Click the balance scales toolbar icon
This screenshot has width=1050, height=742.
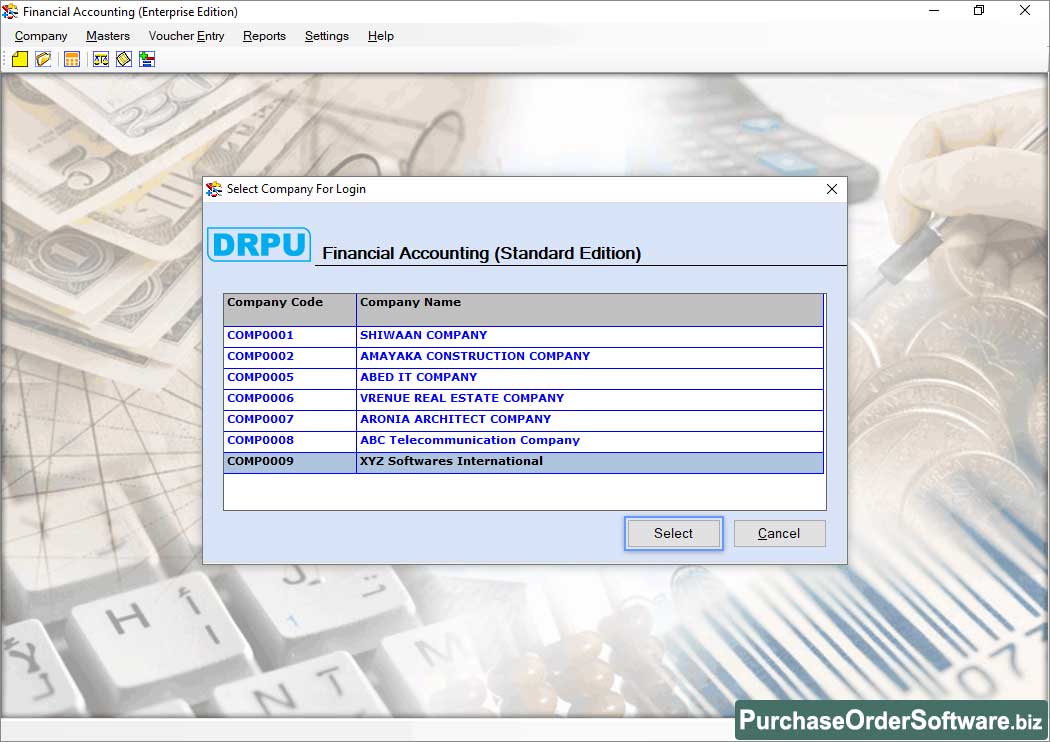(100, 60)
